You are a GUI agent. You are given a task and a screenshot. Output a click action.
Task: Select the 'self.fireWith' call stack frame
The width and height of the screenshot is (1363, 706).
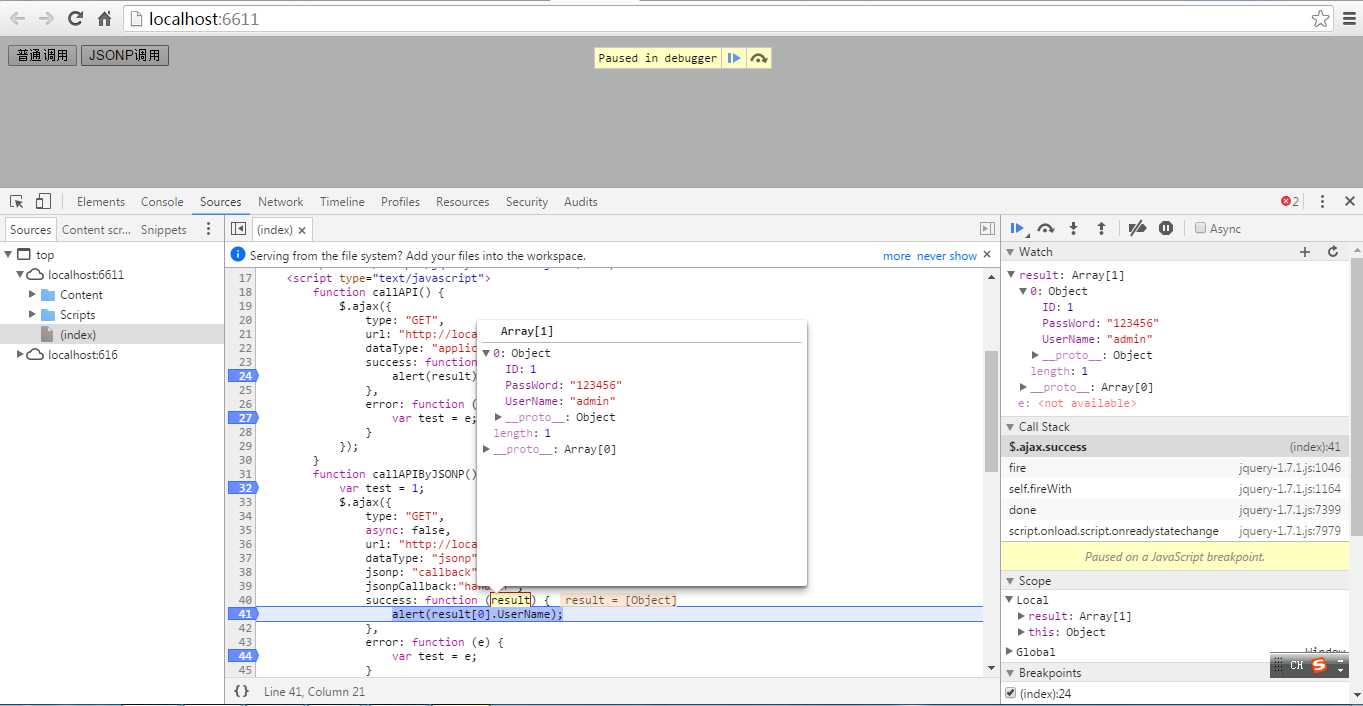1175,489
